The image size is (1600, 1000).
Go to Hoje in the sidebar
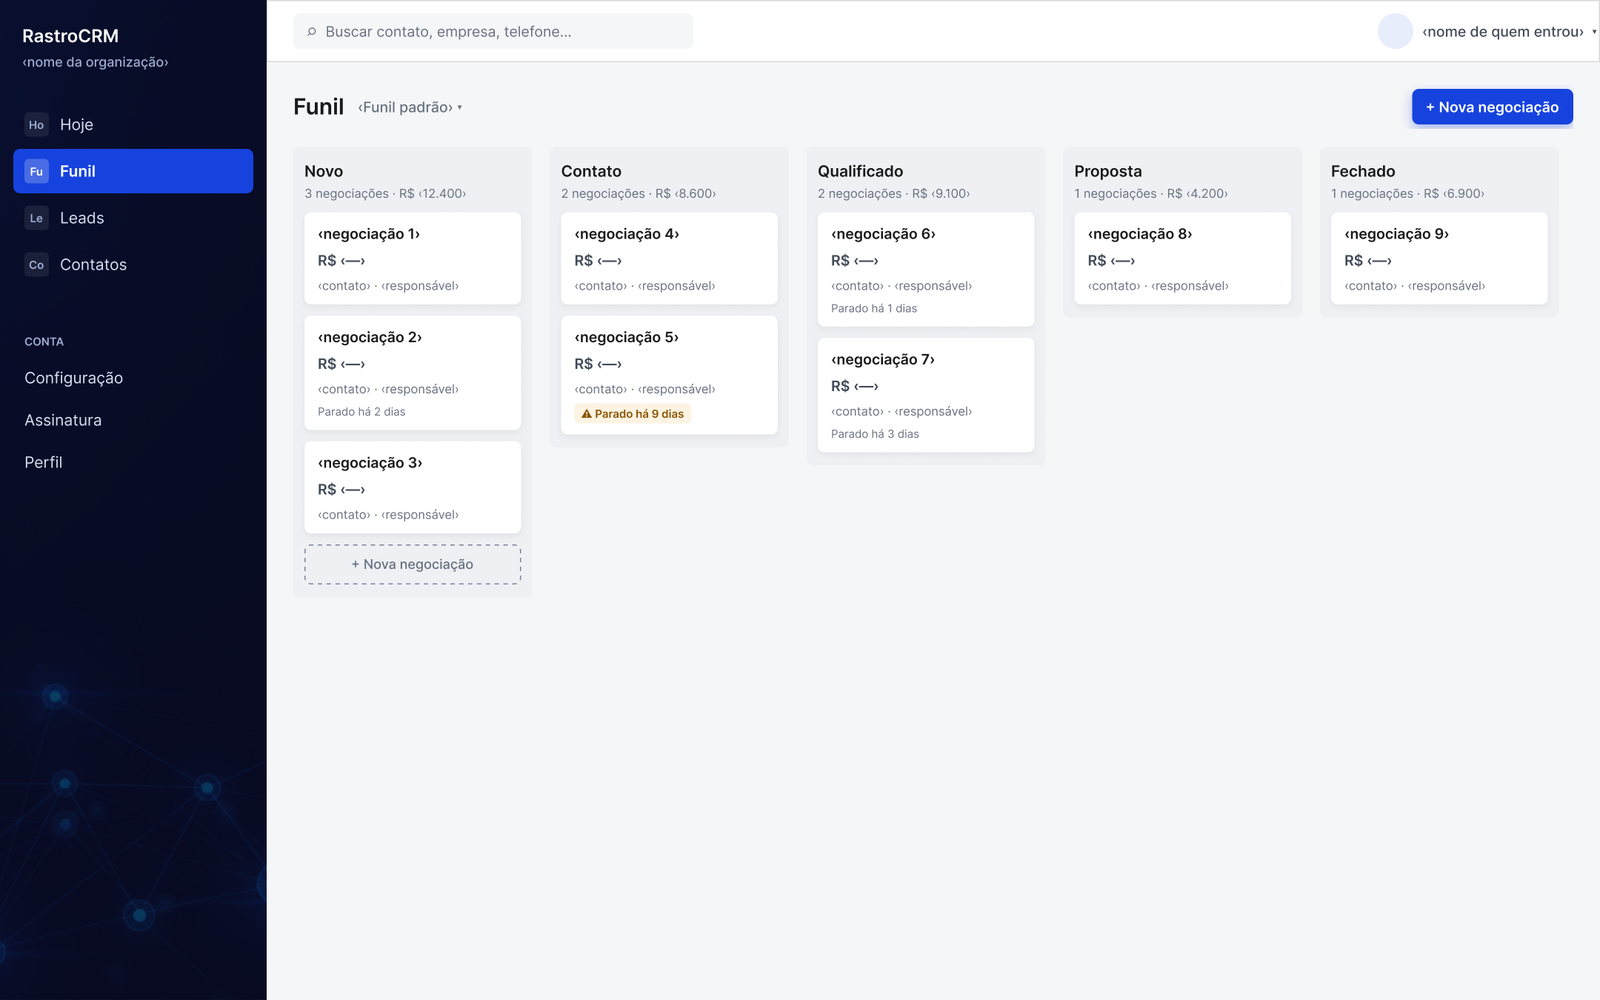point(133,125)
